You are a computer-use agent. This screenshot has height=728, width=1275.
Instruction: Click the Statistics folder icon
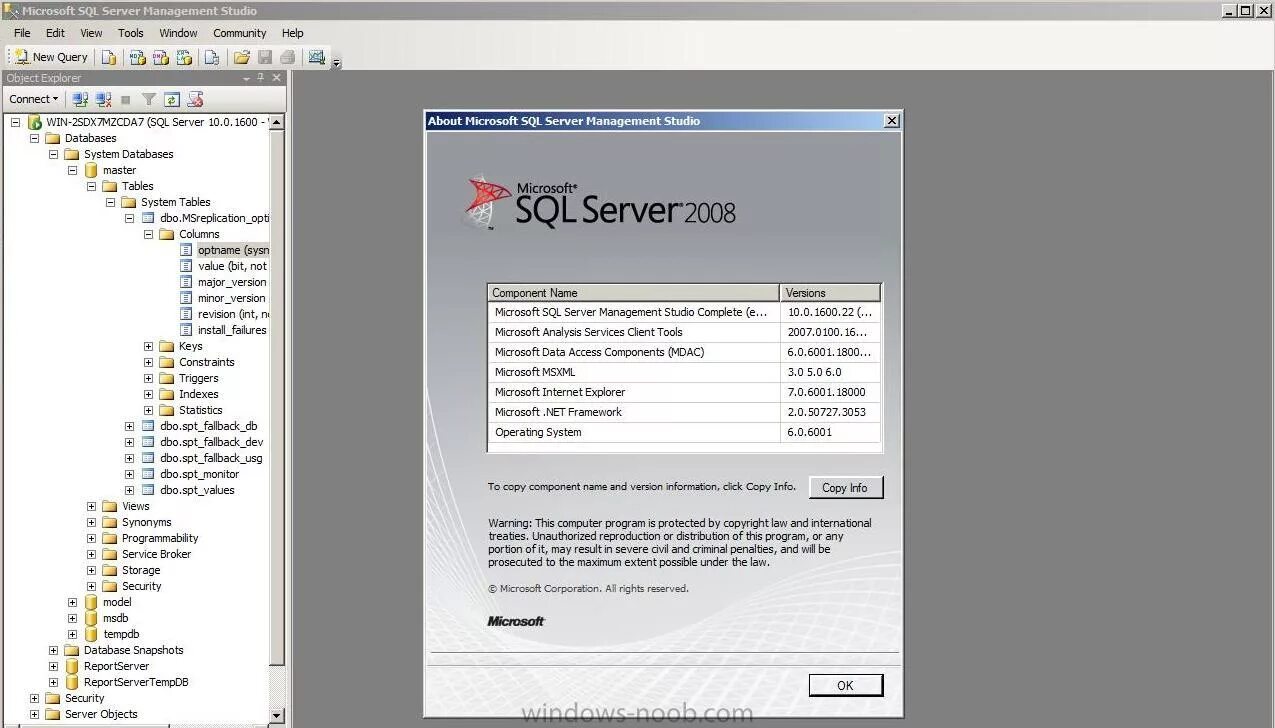(x=167, y=410)
